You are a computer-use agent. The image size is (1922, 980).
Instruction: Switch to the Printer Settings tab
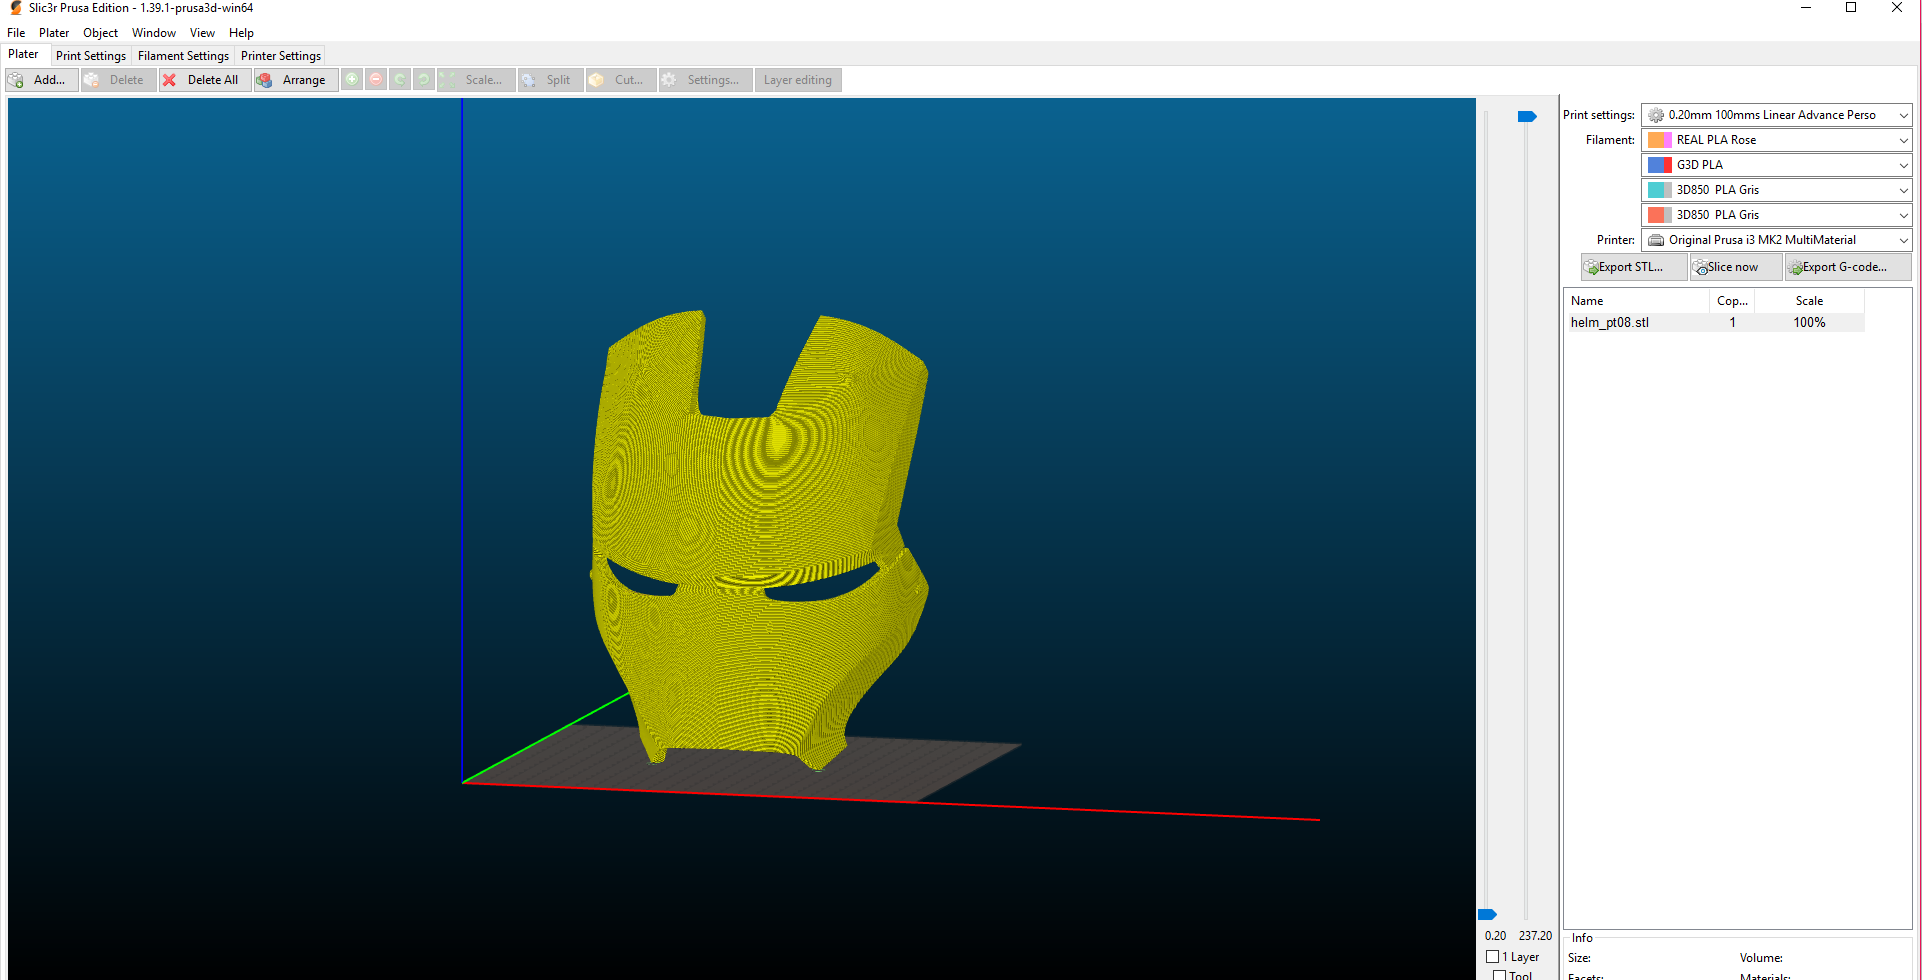click(281, 56)
